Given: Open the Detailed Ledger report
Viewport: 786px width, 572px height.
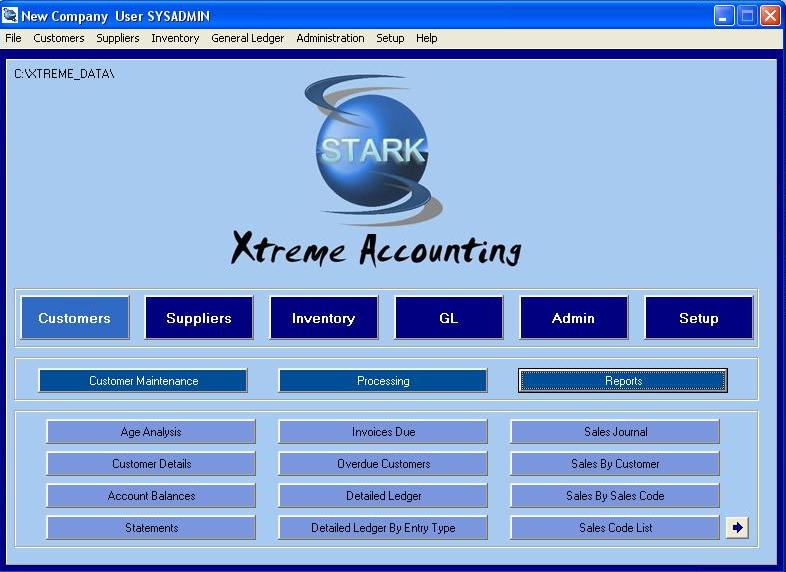Looking at the screenshot, I should (383, 496).
